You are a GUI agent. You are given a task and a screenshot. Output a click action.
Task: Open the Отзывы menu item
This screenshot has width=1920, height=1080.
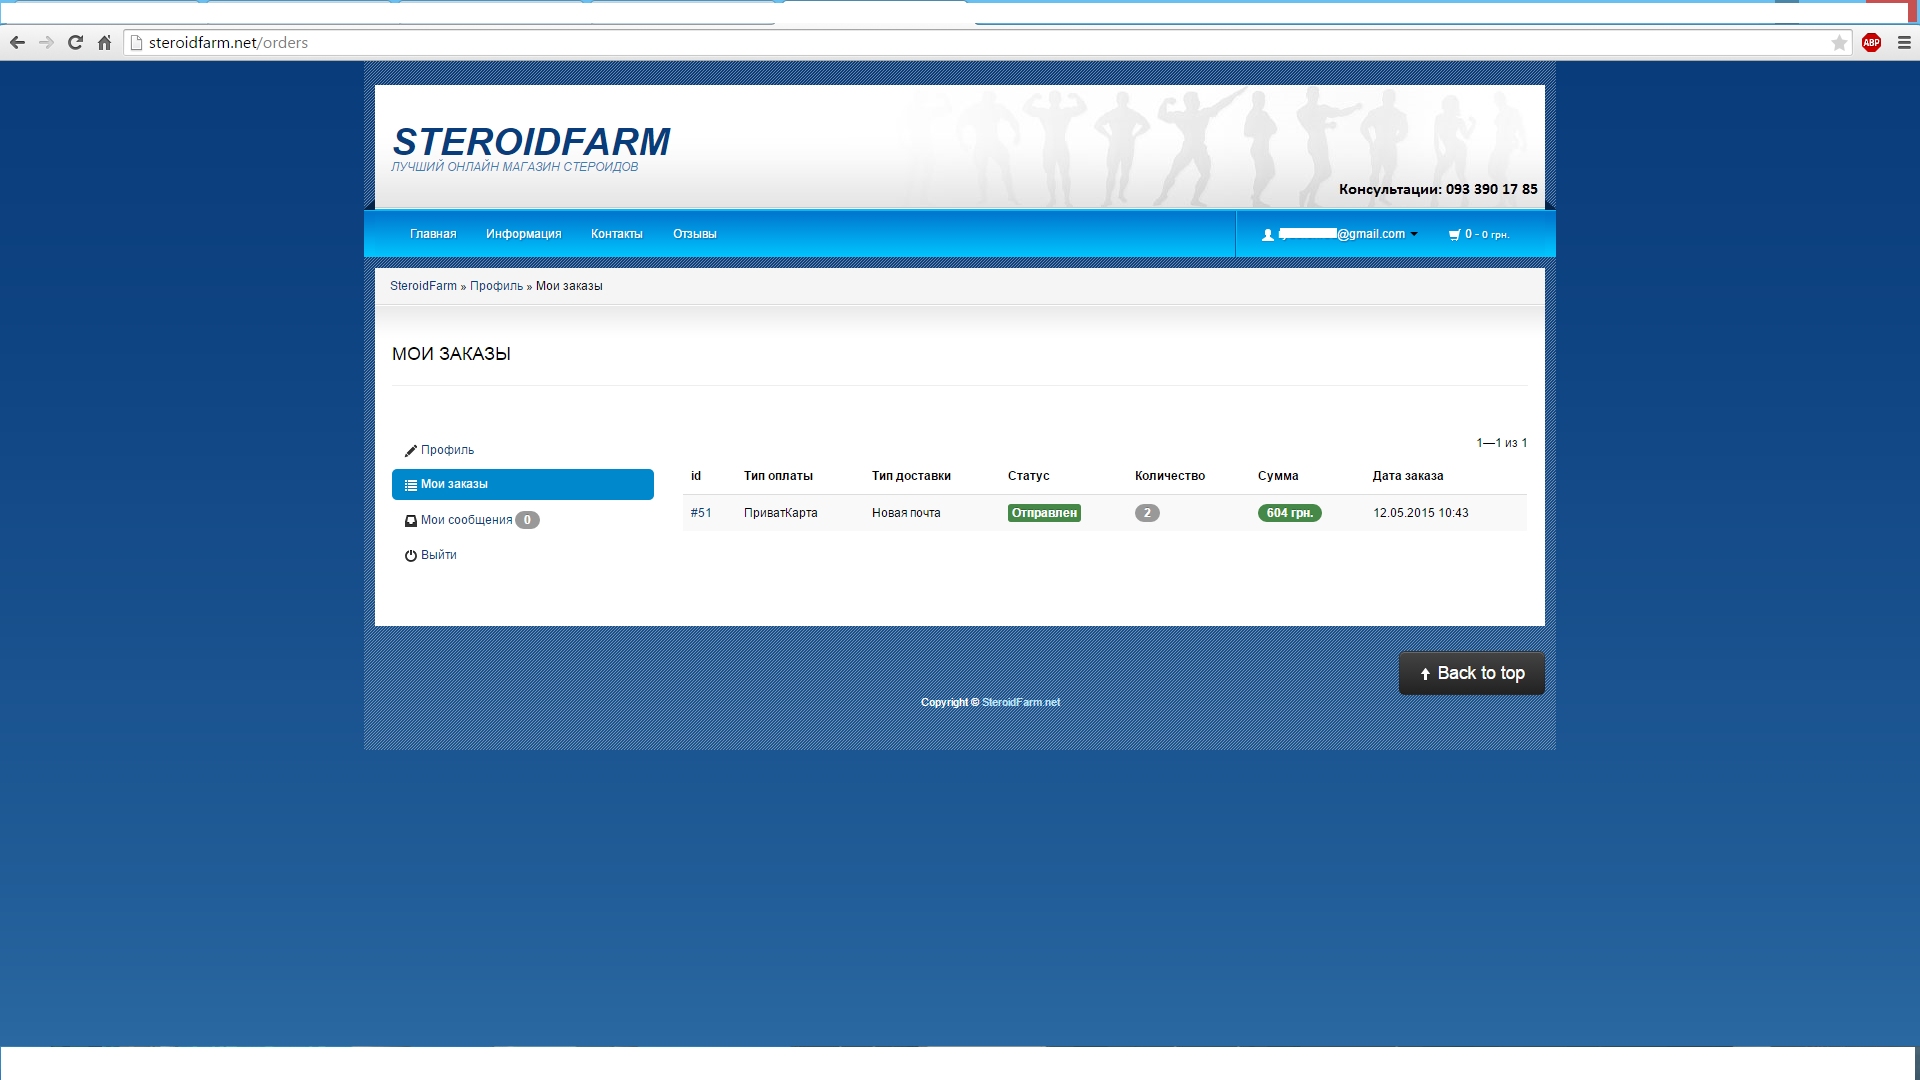coord(694,234)
